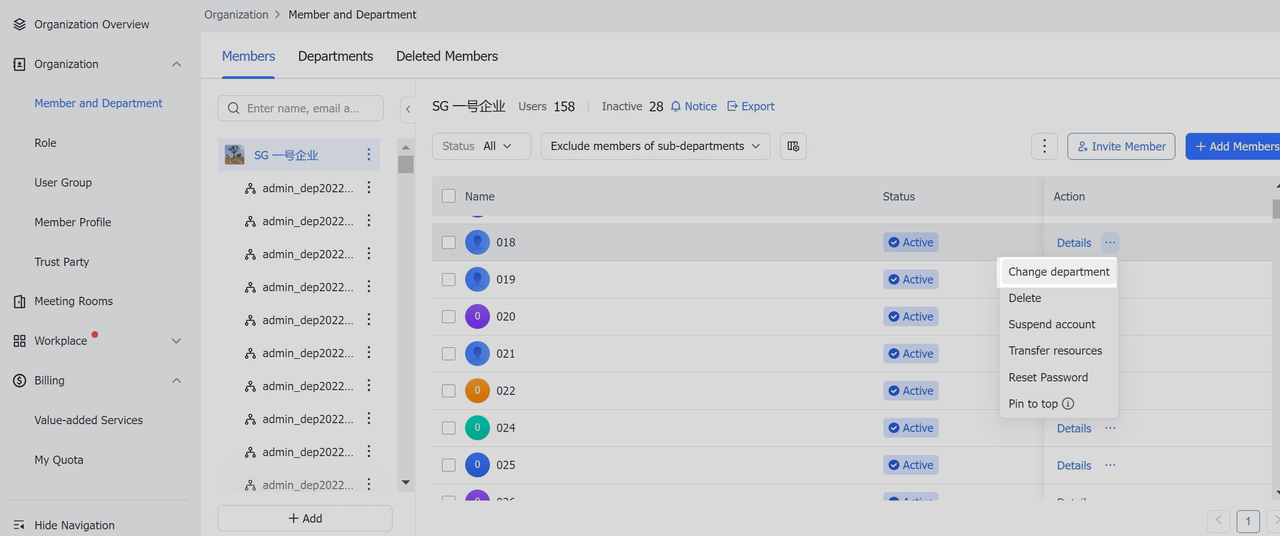Open the more options for SG 一号企业 department

[368, 155]
